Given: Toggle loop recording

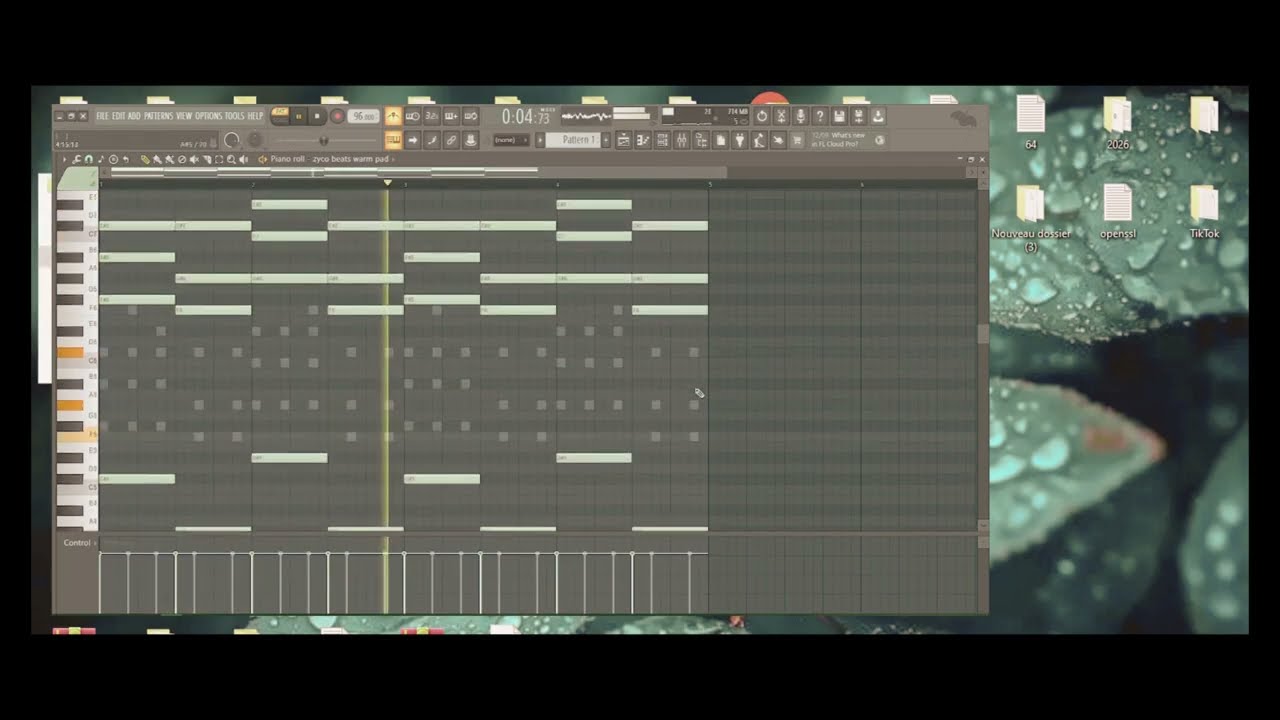Looking at the screenshot, I should (470, 116).
